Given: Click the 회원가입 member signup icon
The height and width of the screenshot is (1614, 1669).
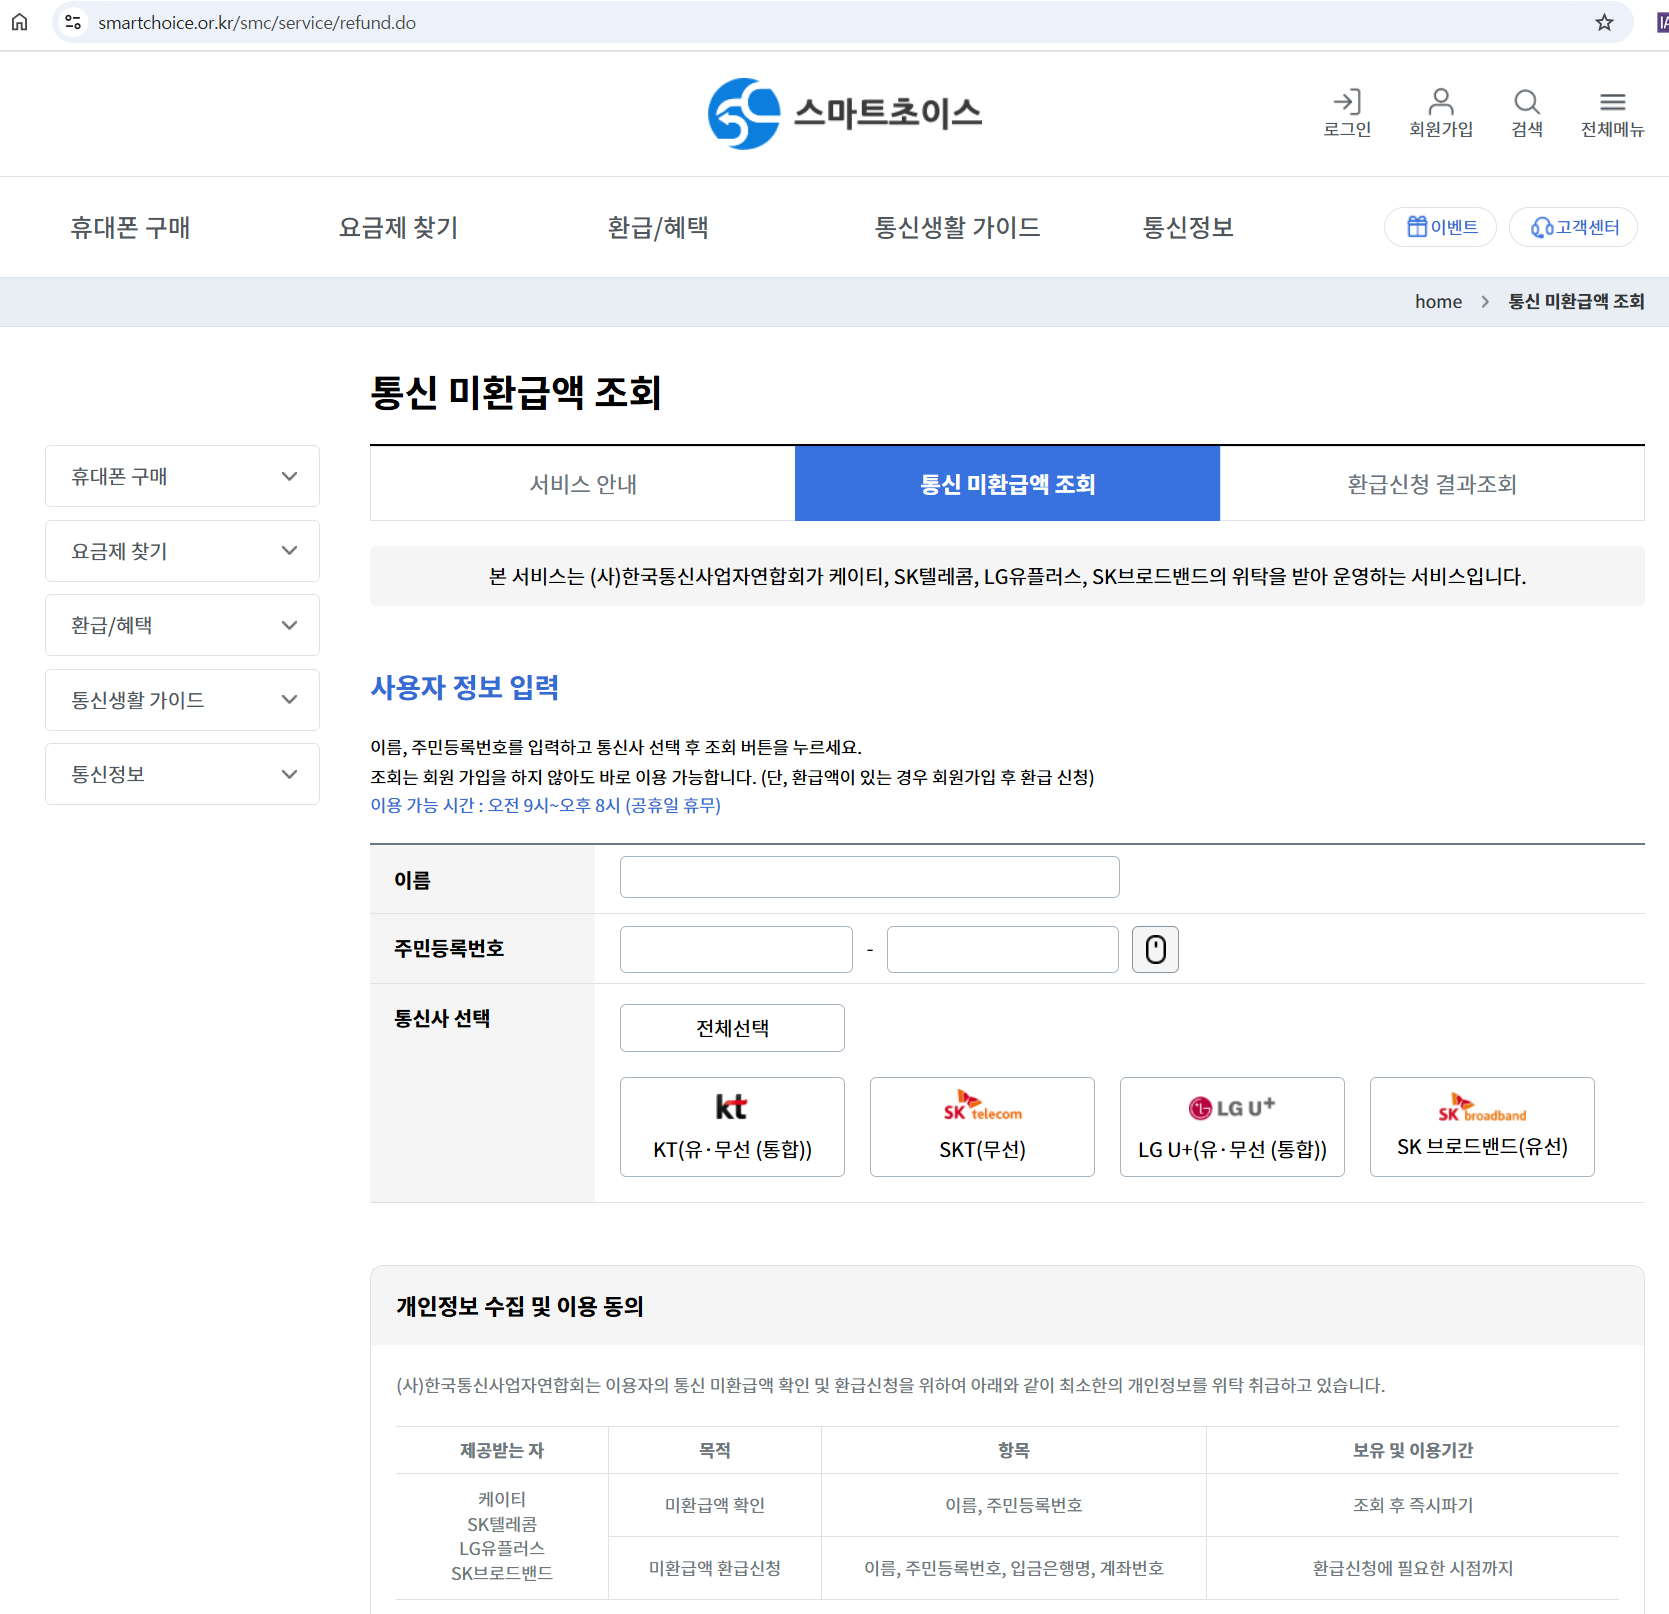Looking at the screenshot, I should [1440, 110].
